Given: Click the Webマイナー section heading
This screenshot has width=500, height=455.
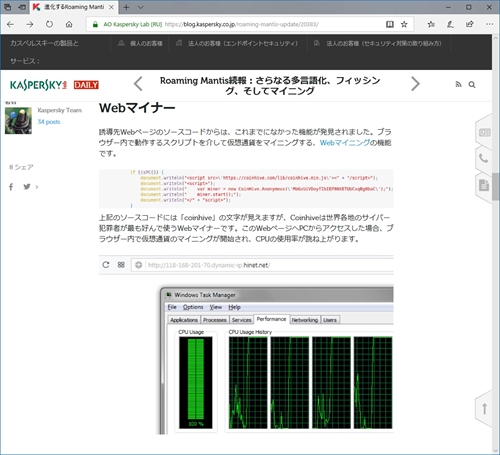Looking at the screenshot, I should tap(137, 108).
